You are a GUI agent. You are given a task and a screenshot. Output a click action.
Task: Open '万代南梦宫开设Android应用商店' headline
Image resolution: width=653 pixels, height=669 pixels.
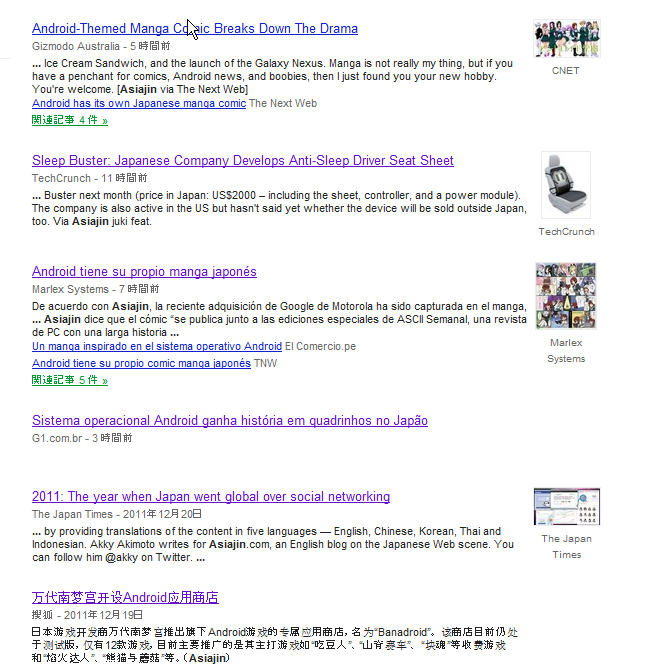tap(125, 597)
